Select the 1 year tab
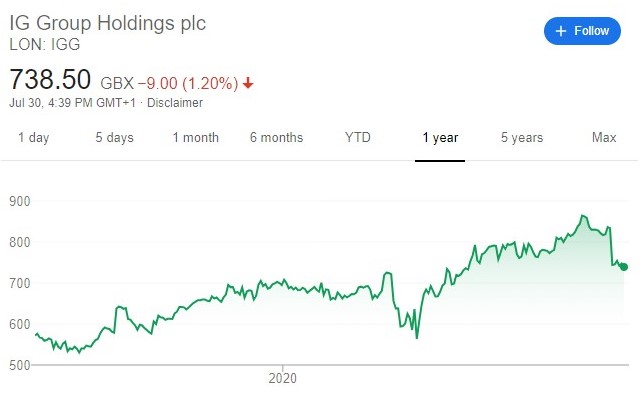Screen dimensions: 641x397 pos(440,138)
